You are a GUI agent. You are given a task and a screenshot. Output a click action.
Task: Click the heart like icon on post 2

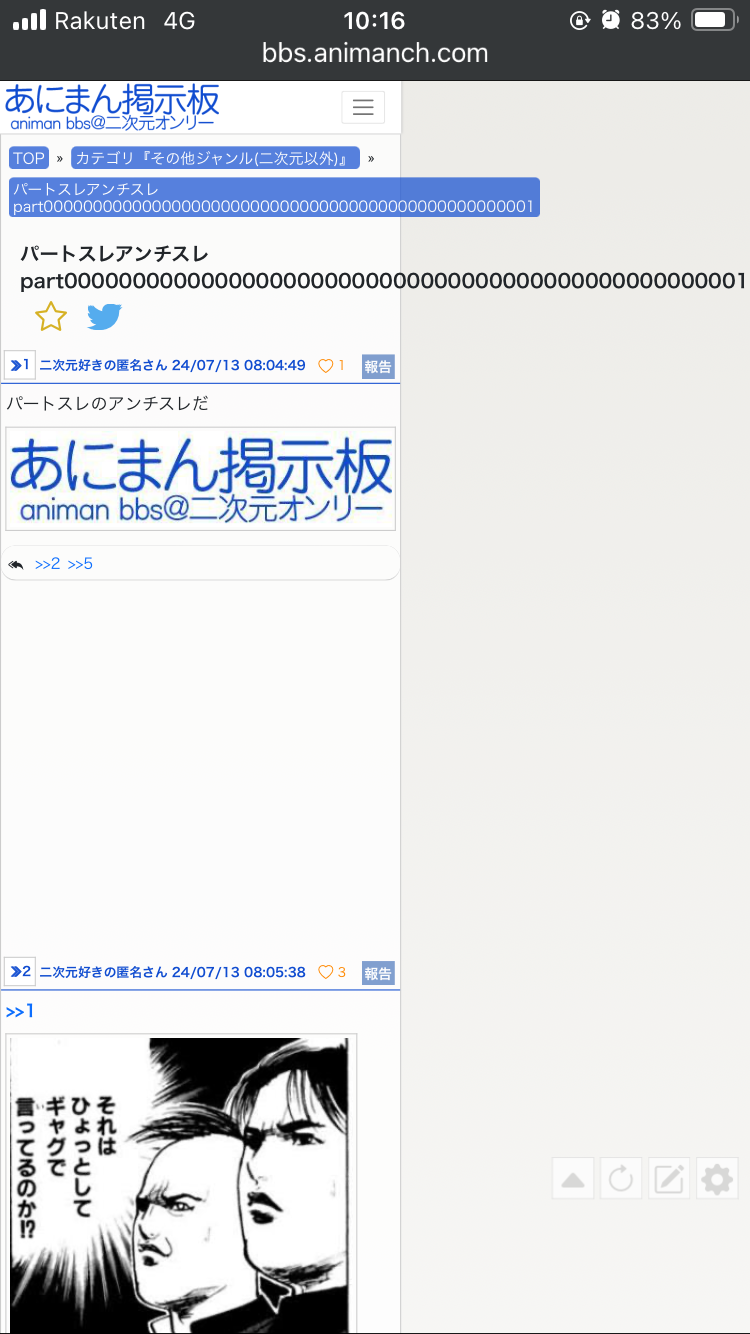pyautogui.click(x=325, y=972)
